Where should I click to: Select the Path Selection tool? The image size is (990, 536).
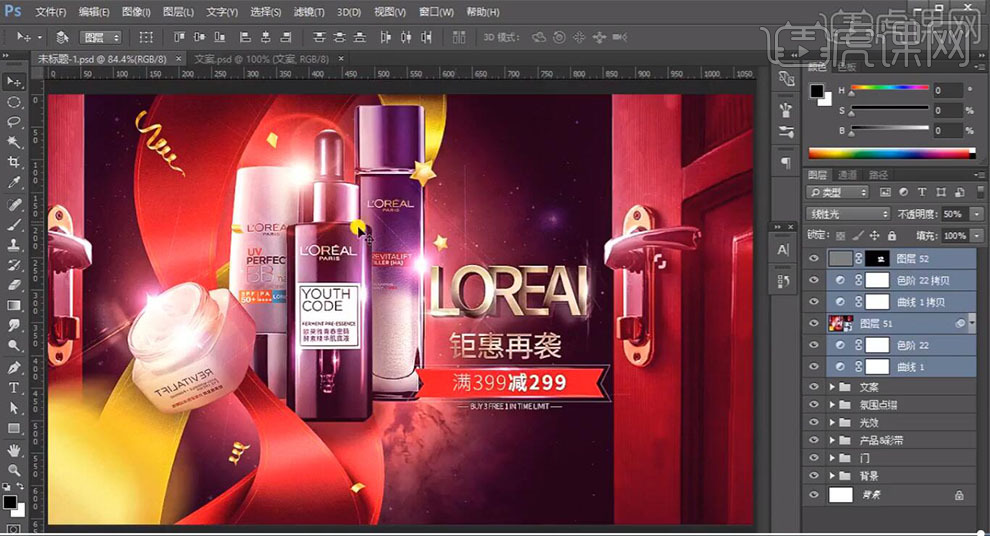tap(13, 407)
